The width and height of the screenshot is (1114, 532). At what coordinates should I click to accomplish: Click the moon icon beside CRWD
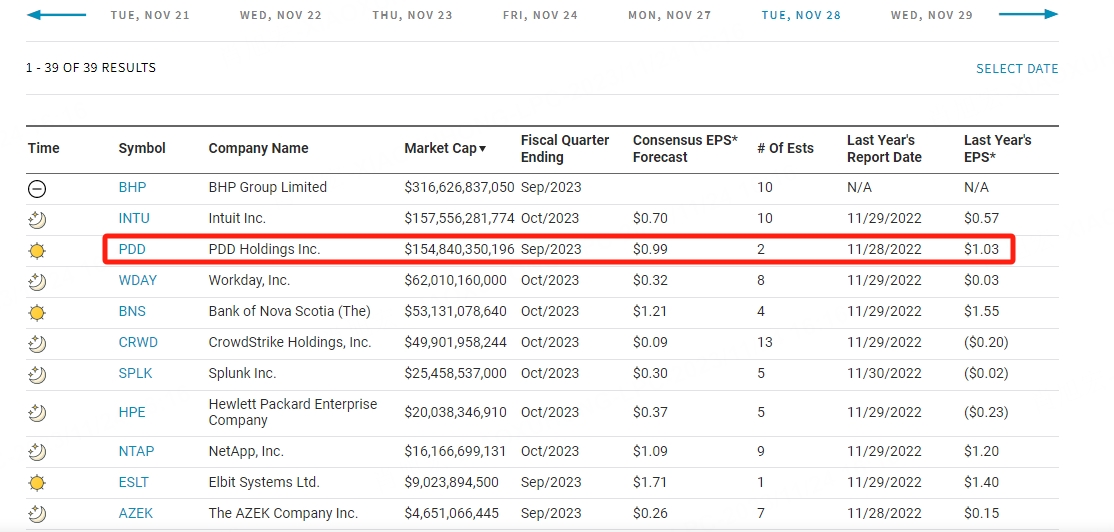37,343
